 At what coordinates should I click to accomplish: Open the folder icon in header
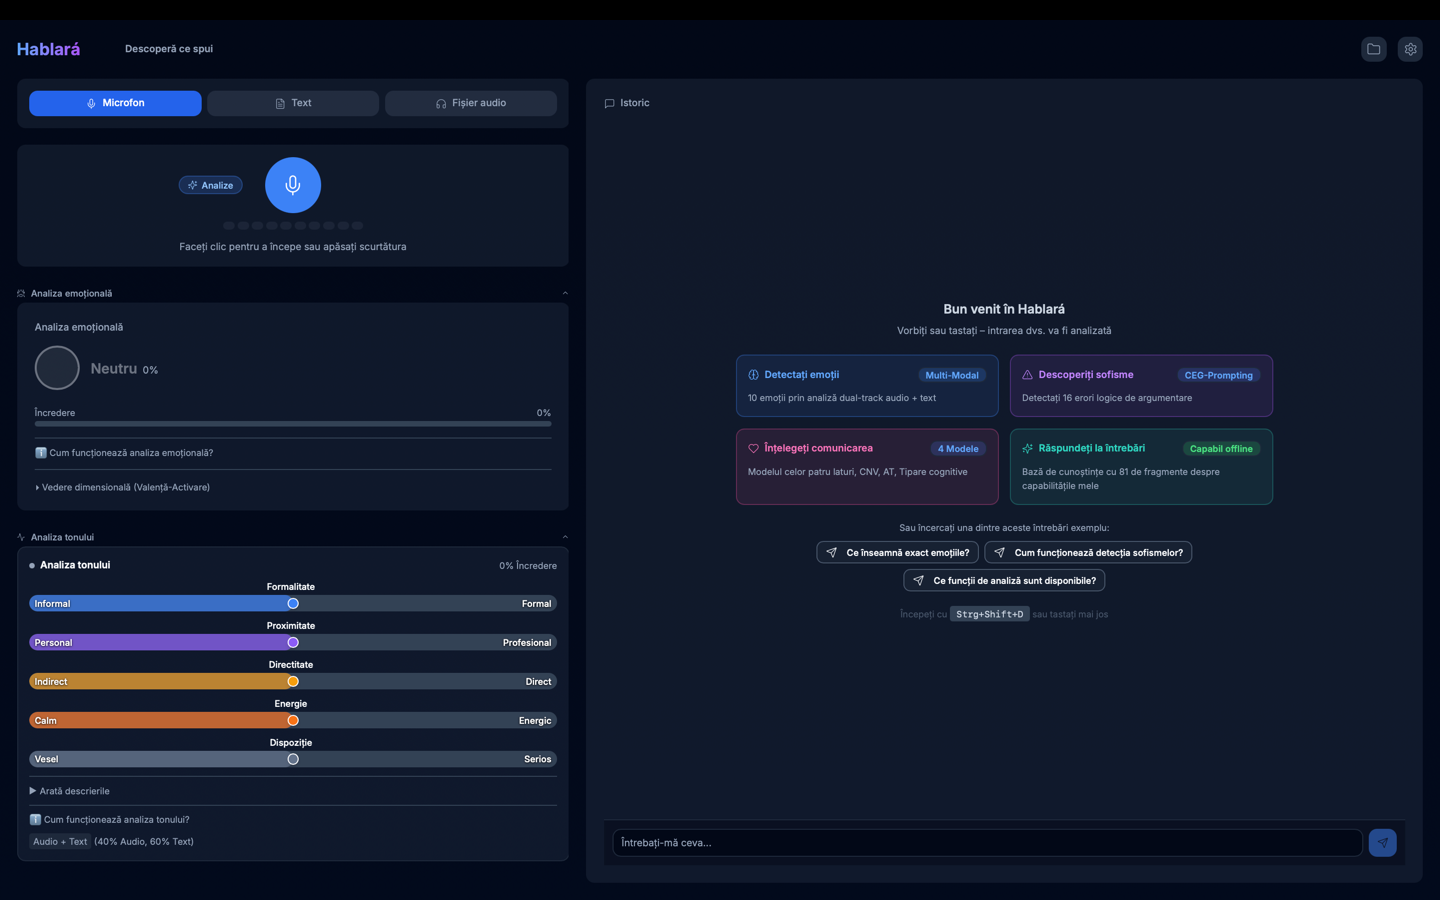click(1374, 49)
